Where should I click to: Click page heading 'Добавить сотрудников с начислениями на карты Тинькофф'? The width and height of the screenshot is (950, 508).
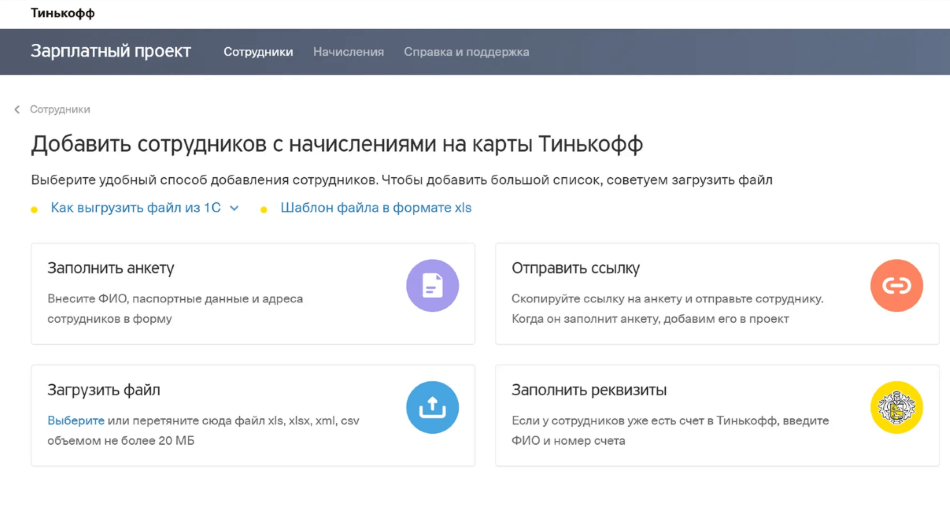point(337,145)
